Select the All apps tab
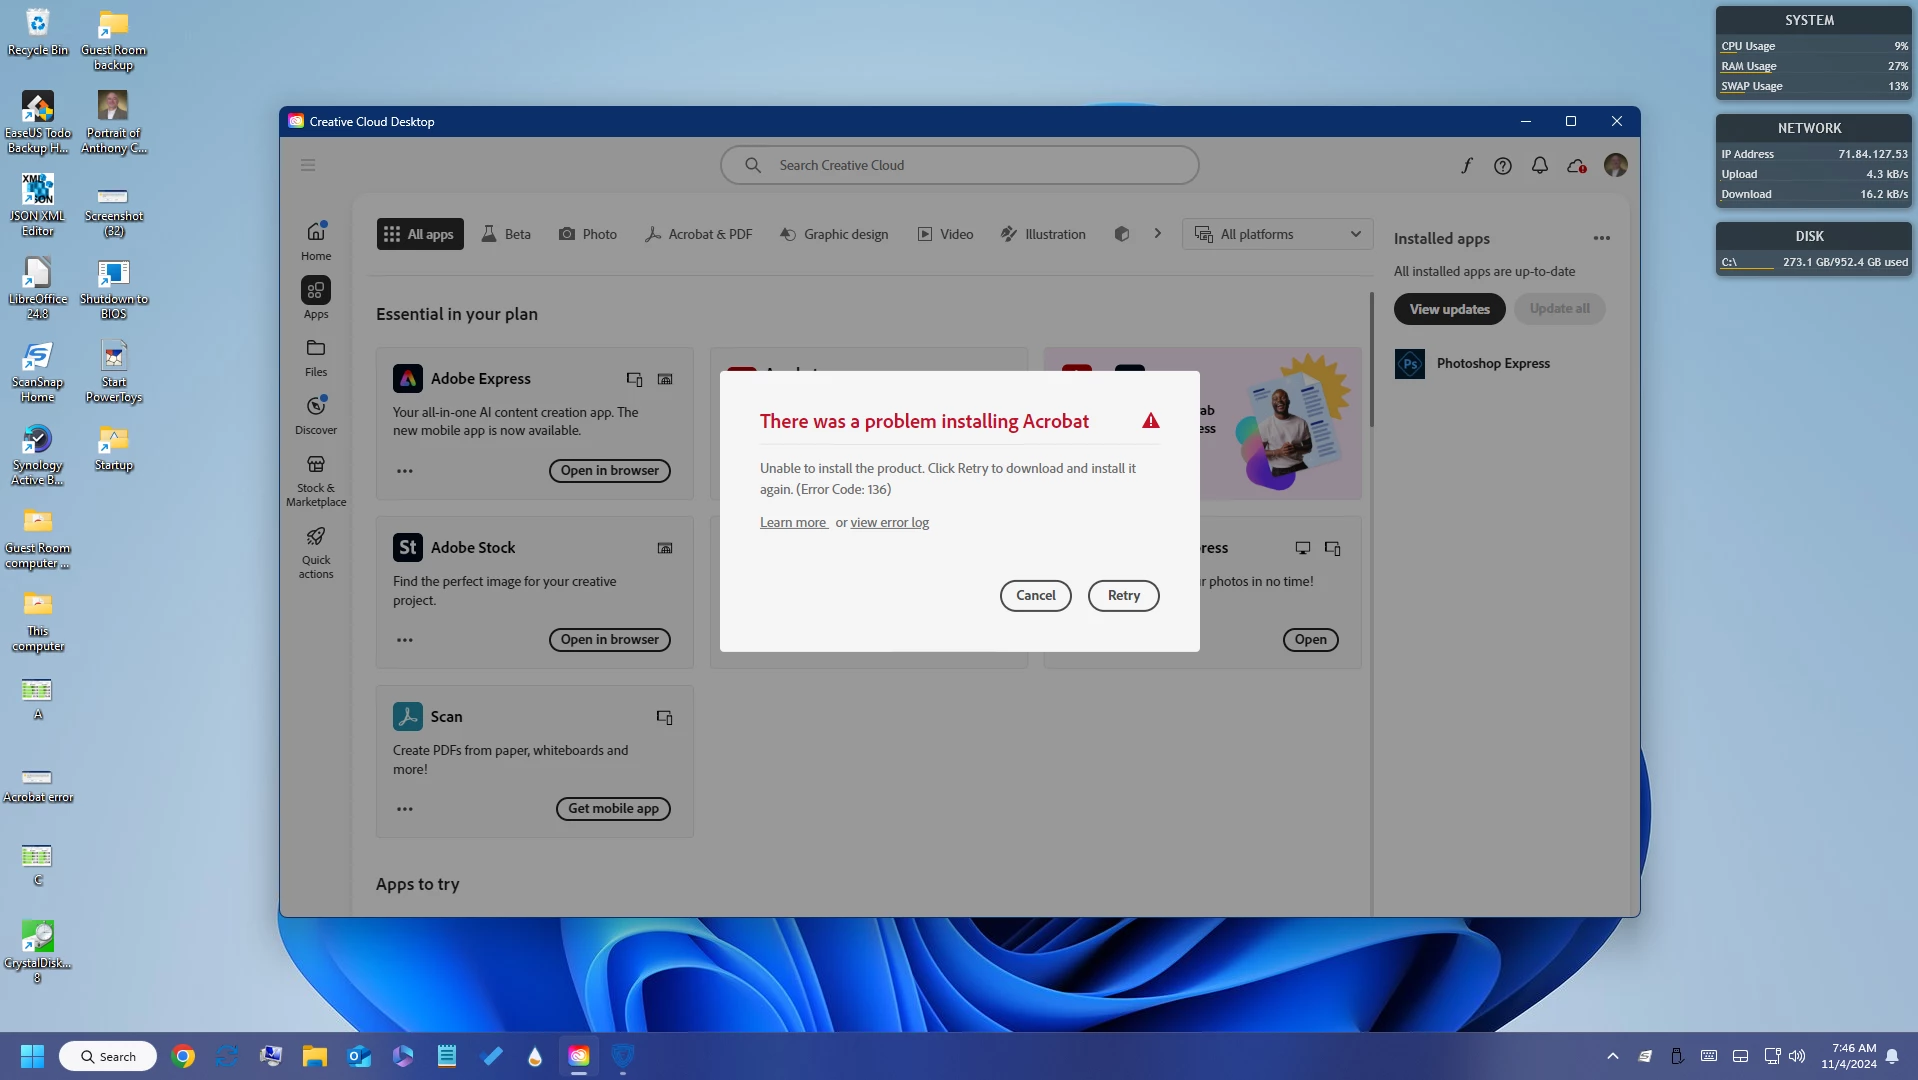 coord(420,234)
